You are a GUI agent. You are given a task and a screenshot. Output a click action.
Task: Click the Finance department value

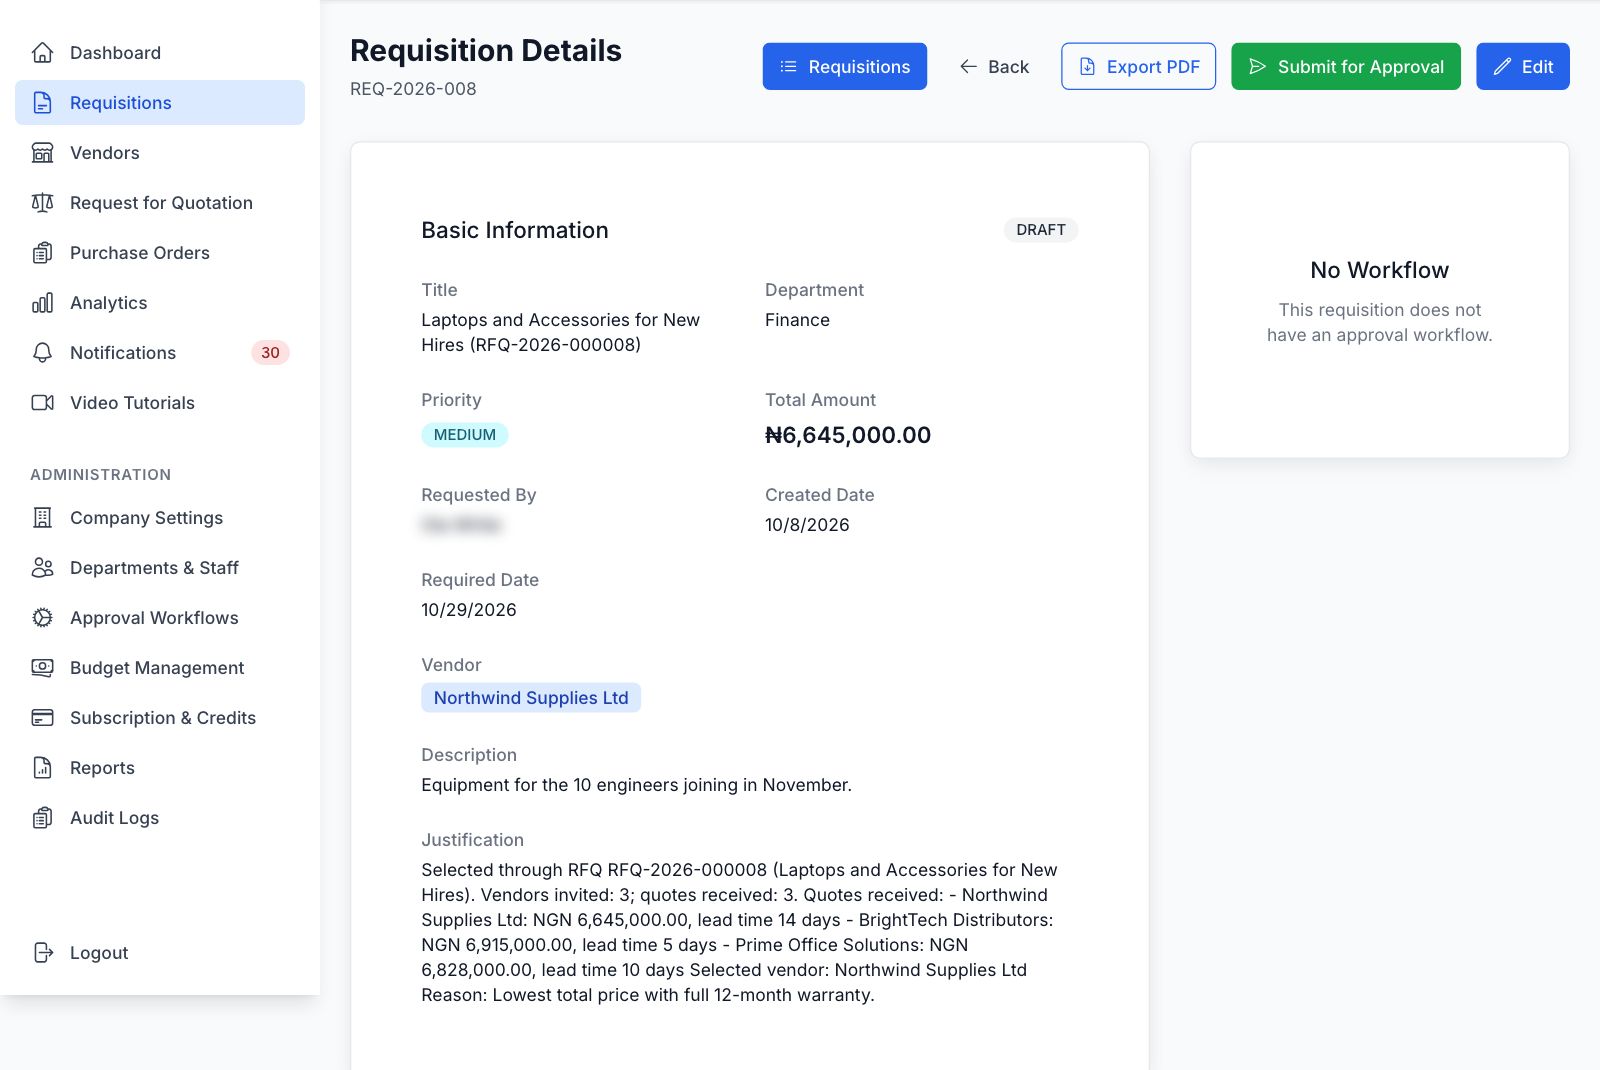point(797,320)
